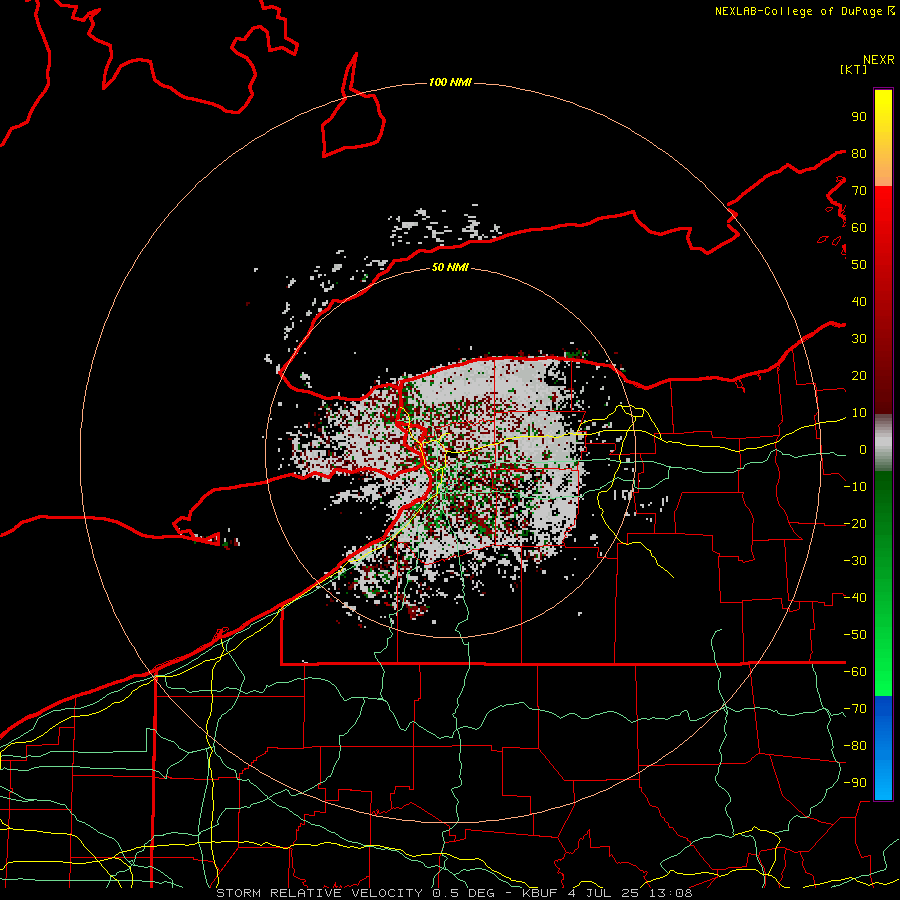Click the blue bottom segment of color scale

(x=883, y=748)
